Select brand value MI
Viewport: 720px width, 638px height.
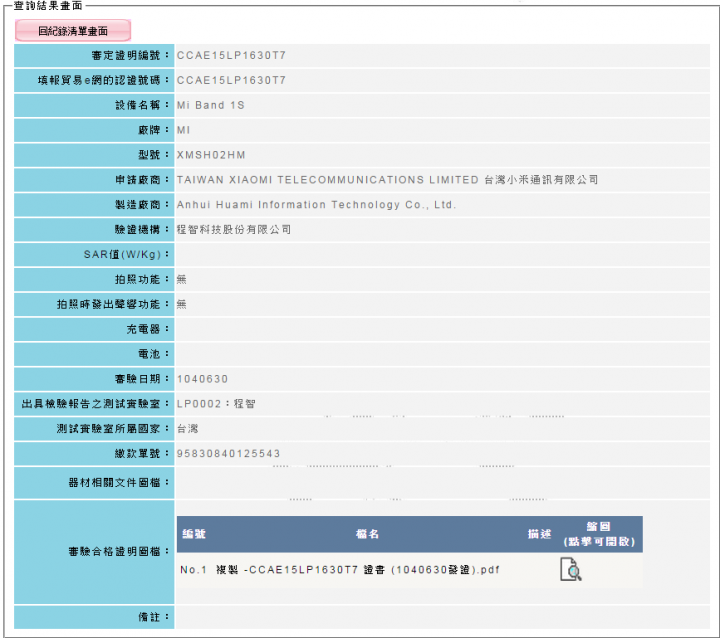184,130
